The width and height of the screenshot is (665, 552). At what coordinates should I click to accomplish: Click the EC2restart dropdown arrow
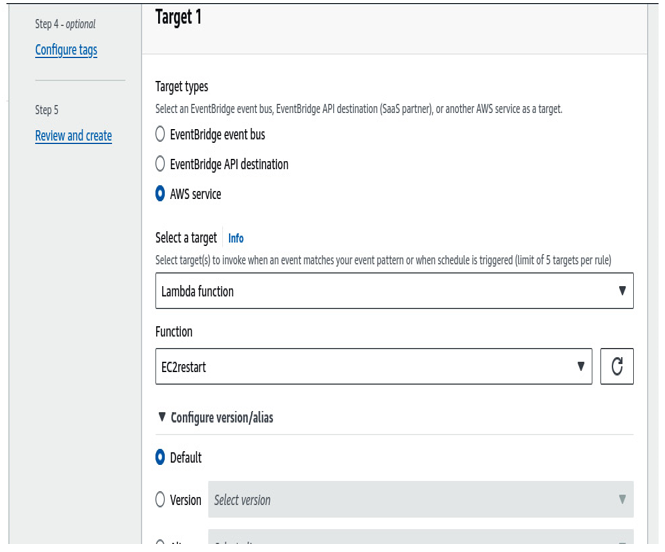pos(581,366)
